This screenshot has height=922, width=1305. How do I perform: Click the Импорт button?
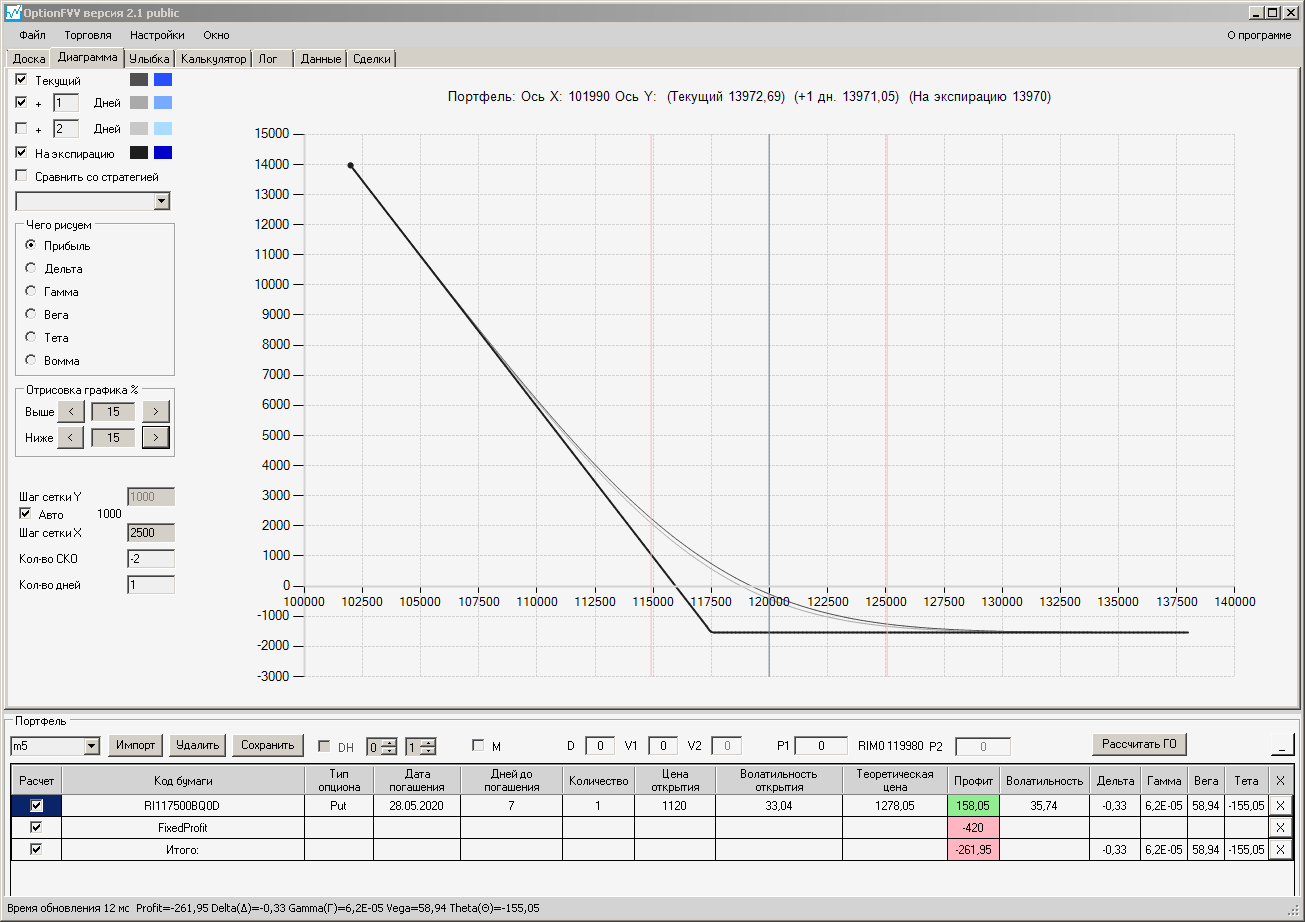click(136, 745)
